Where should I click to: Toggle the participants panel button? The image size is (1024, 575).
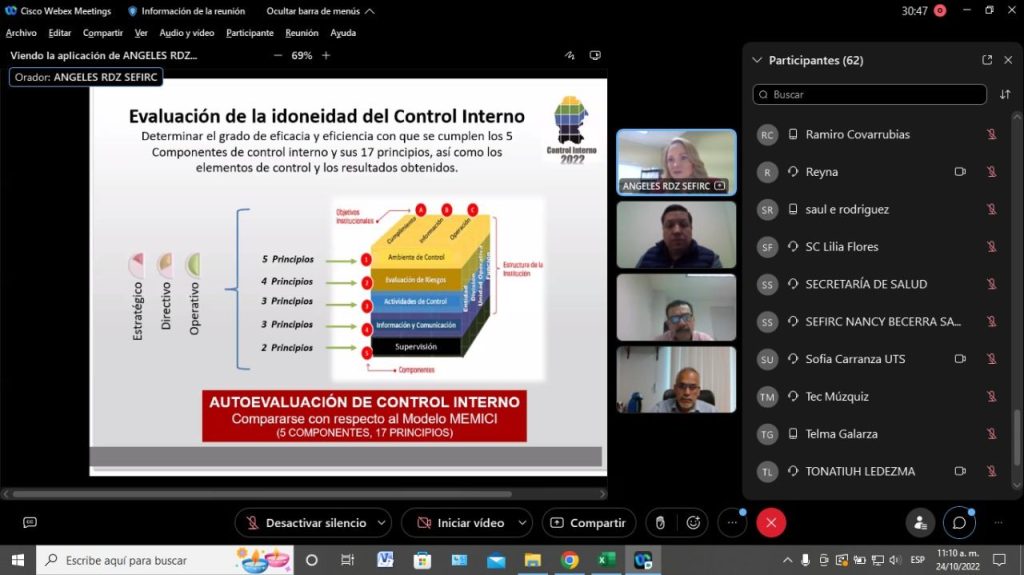919,522
